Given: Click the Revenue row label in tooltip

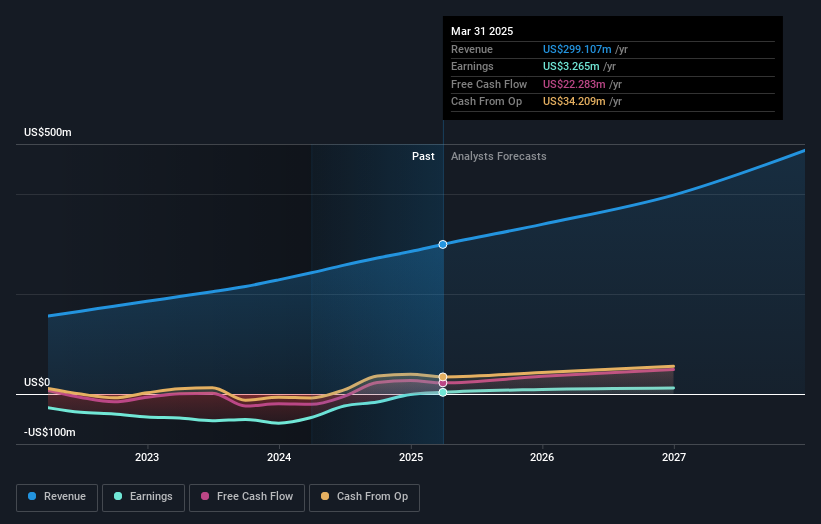Looking at the screenshot, I should (472, 49).
